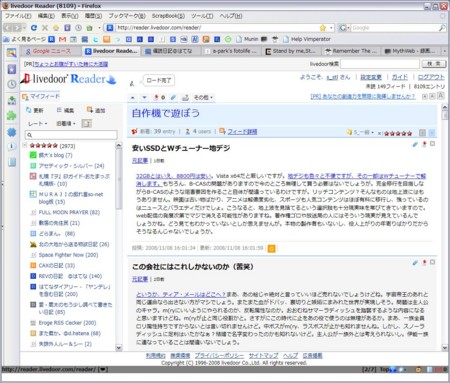This screenshot has height=383, width=450.
Task: Toggle feed list view button next to 旧着順
Action: [x=86, y=124]
